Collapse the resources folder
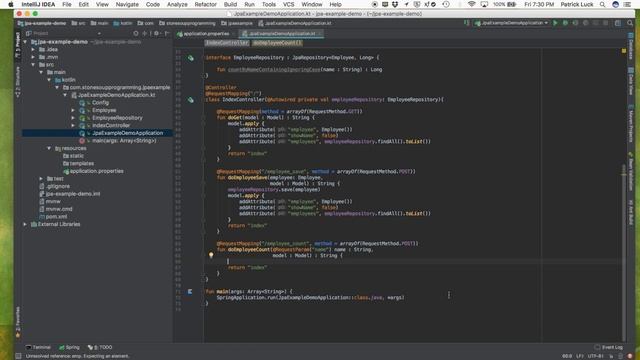Screen dimensions: 640x360 [x=49, y=148]
